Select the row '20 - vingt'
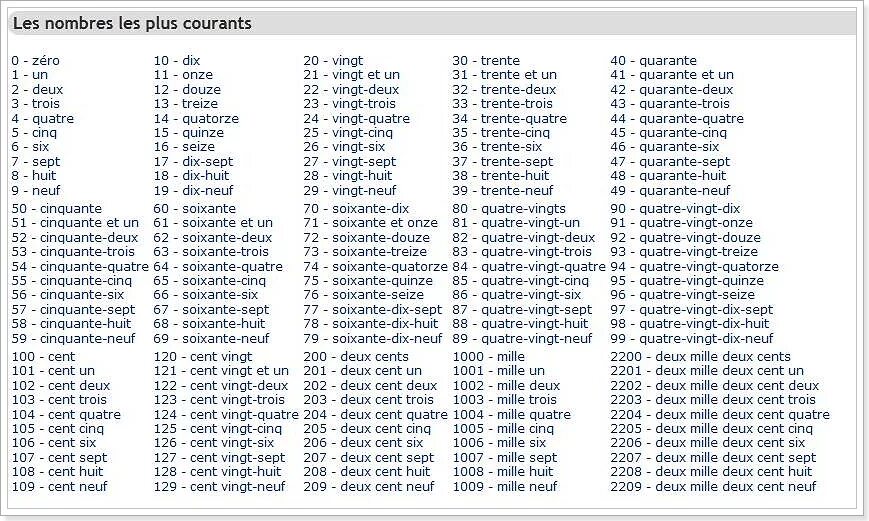This screenshot has height=521, width=869. [x=333, y=60]
